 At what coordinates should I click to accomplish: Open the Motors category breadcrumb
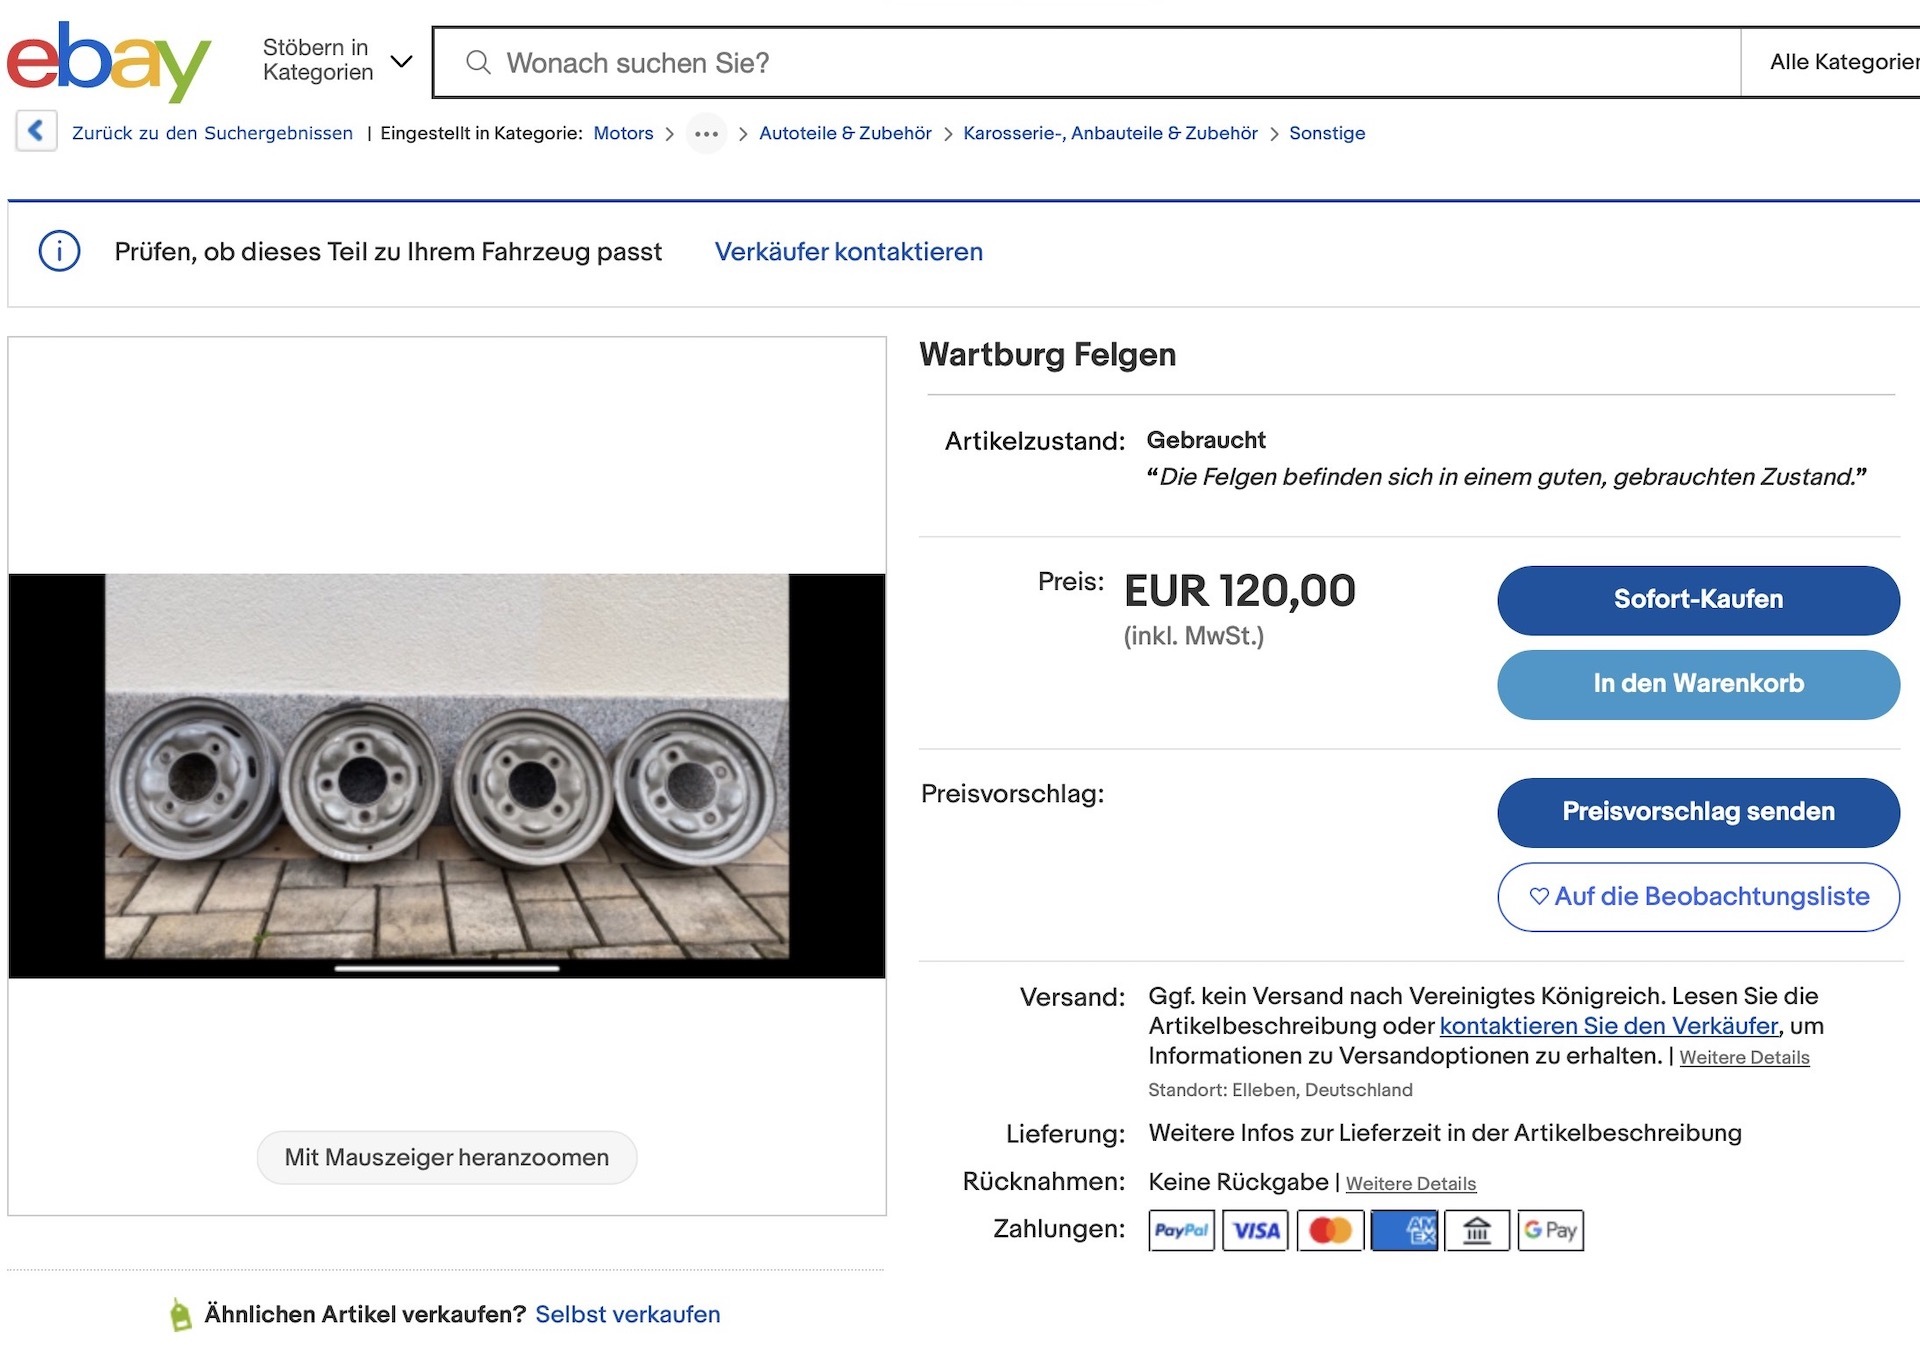point(623,133)
